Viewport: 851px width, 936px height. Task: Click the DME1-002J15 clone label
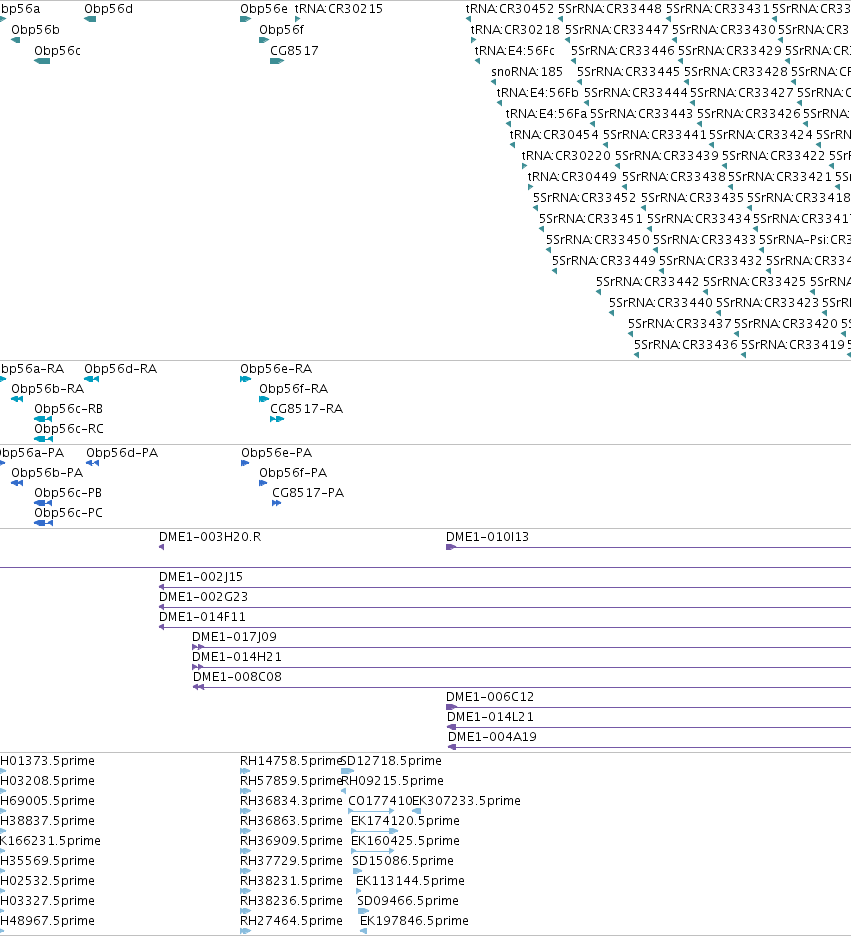[x=201, y=577]
